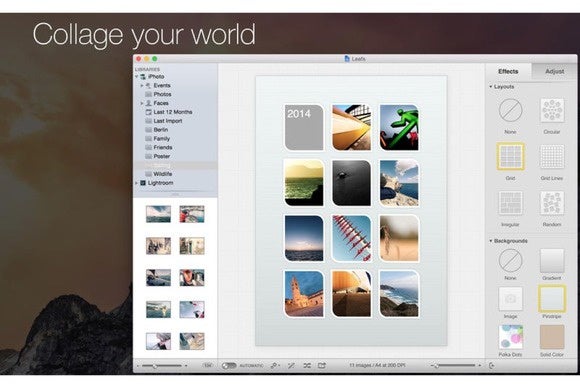Screen dimensions: 580x388
Task: Select the top-left thumbnail in the sidebar photo browser
Action: [x=158, y=214]
